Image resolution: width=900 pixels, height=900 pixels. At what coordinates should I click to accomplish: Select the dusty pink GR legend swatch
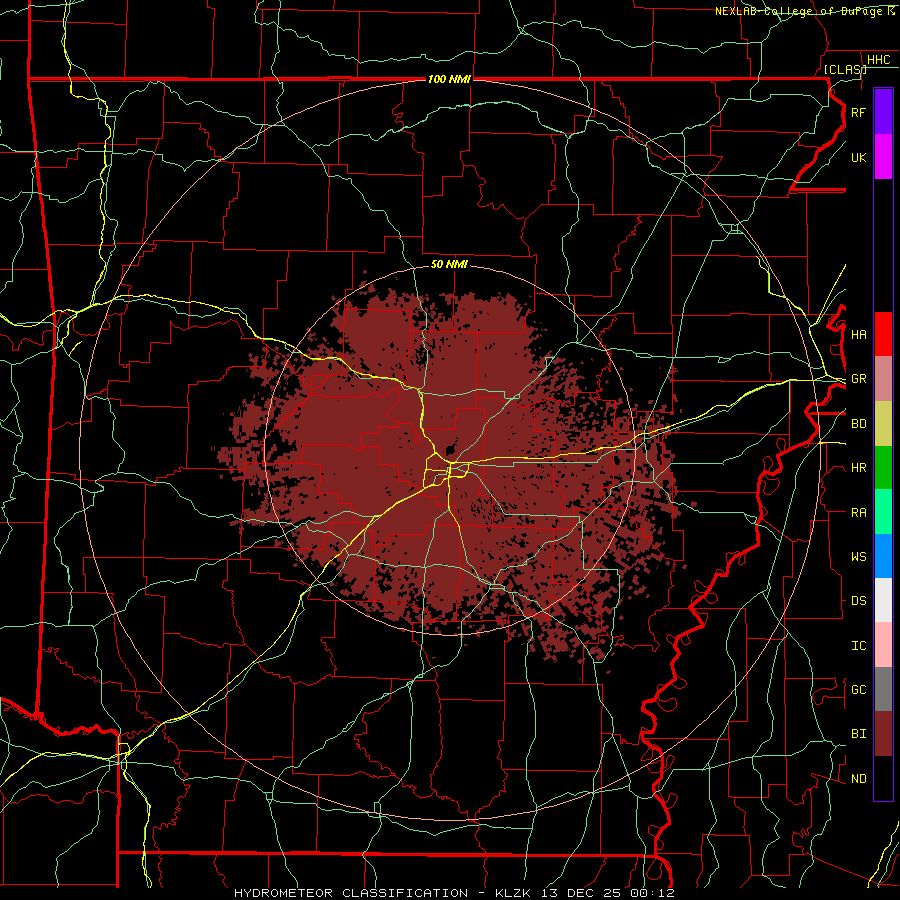[883, 379]
